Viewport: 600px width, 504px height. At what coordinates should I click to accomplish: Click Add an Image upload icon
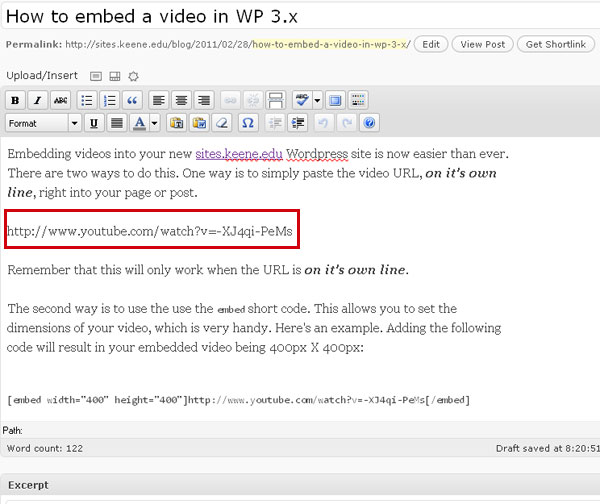pyautogui.click(x=96, y=77)
